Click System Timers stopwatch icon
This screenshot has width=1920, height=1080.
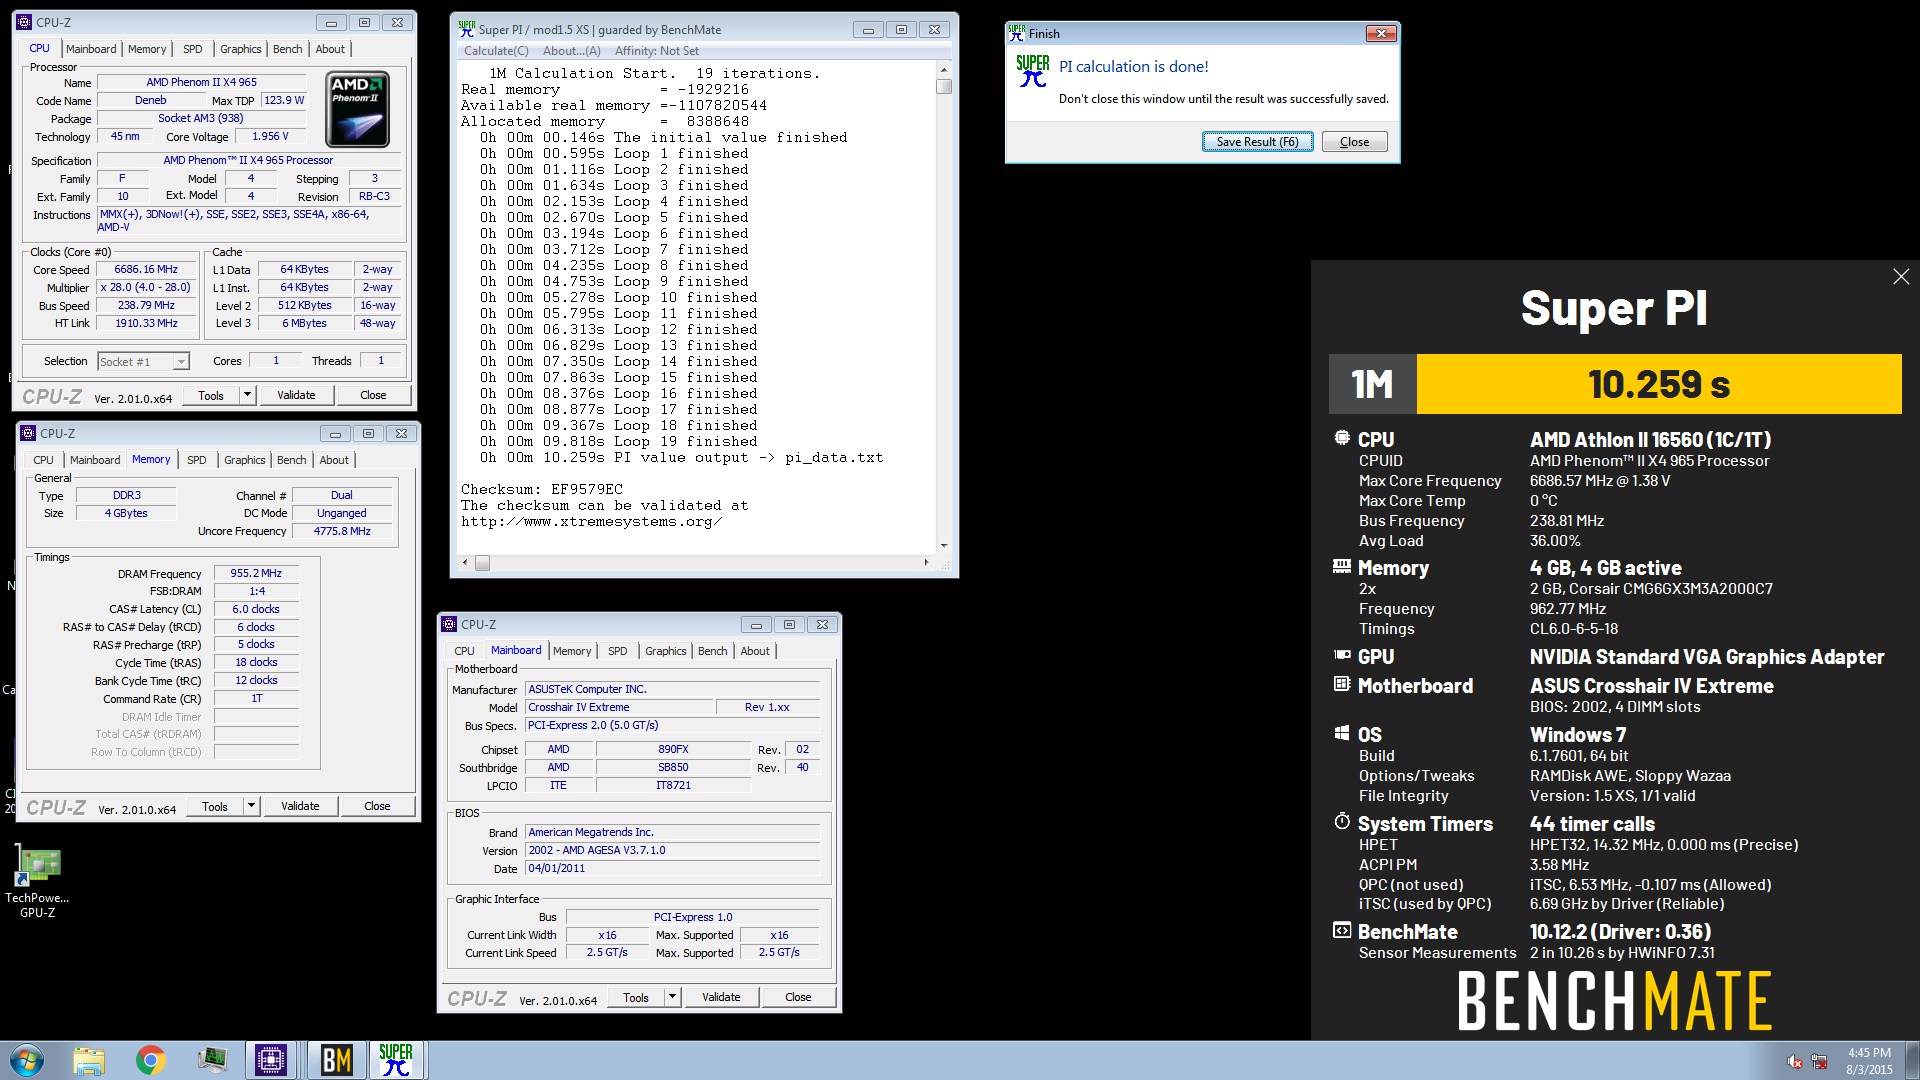tap(1342, 821)
